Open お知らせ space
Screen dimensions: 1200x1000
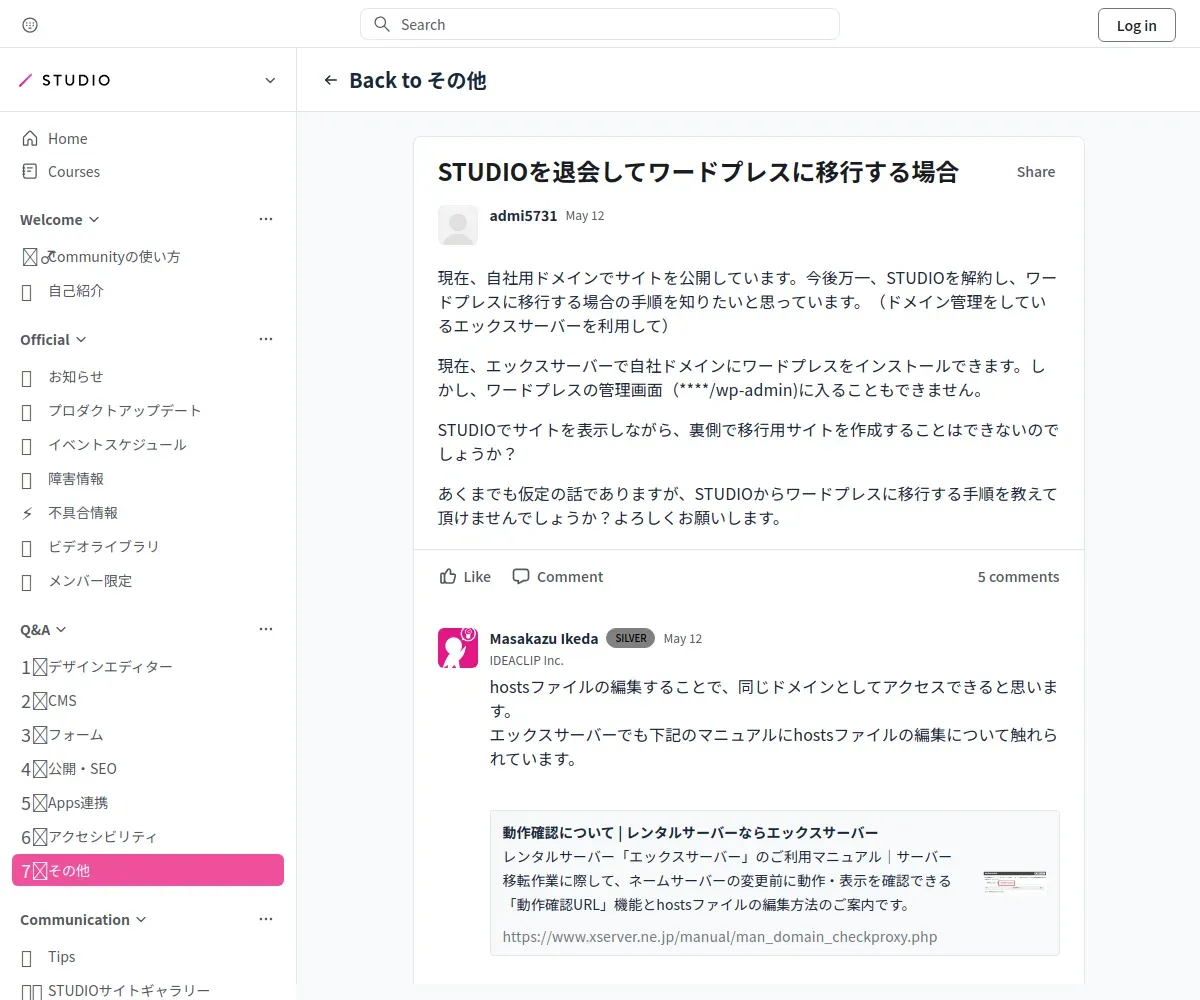(x=148, y=376)
